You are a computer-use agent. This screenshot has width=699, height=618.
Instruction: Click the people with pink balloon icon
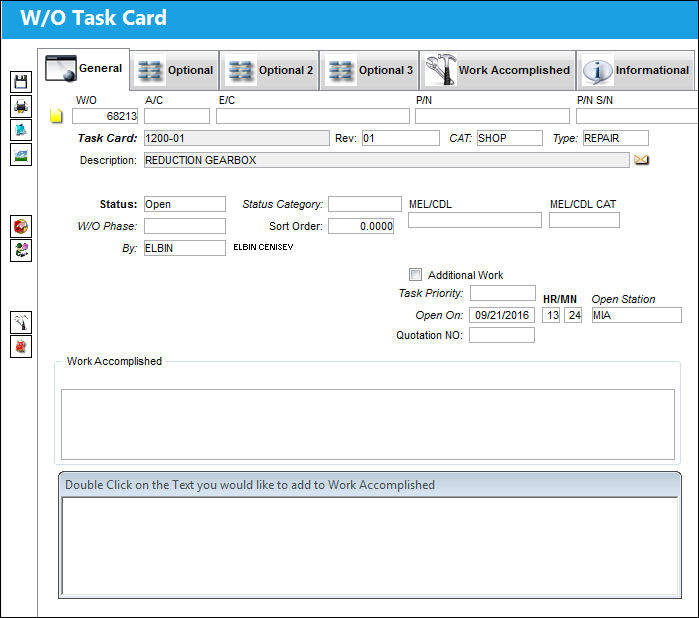[x=21, y=250]
